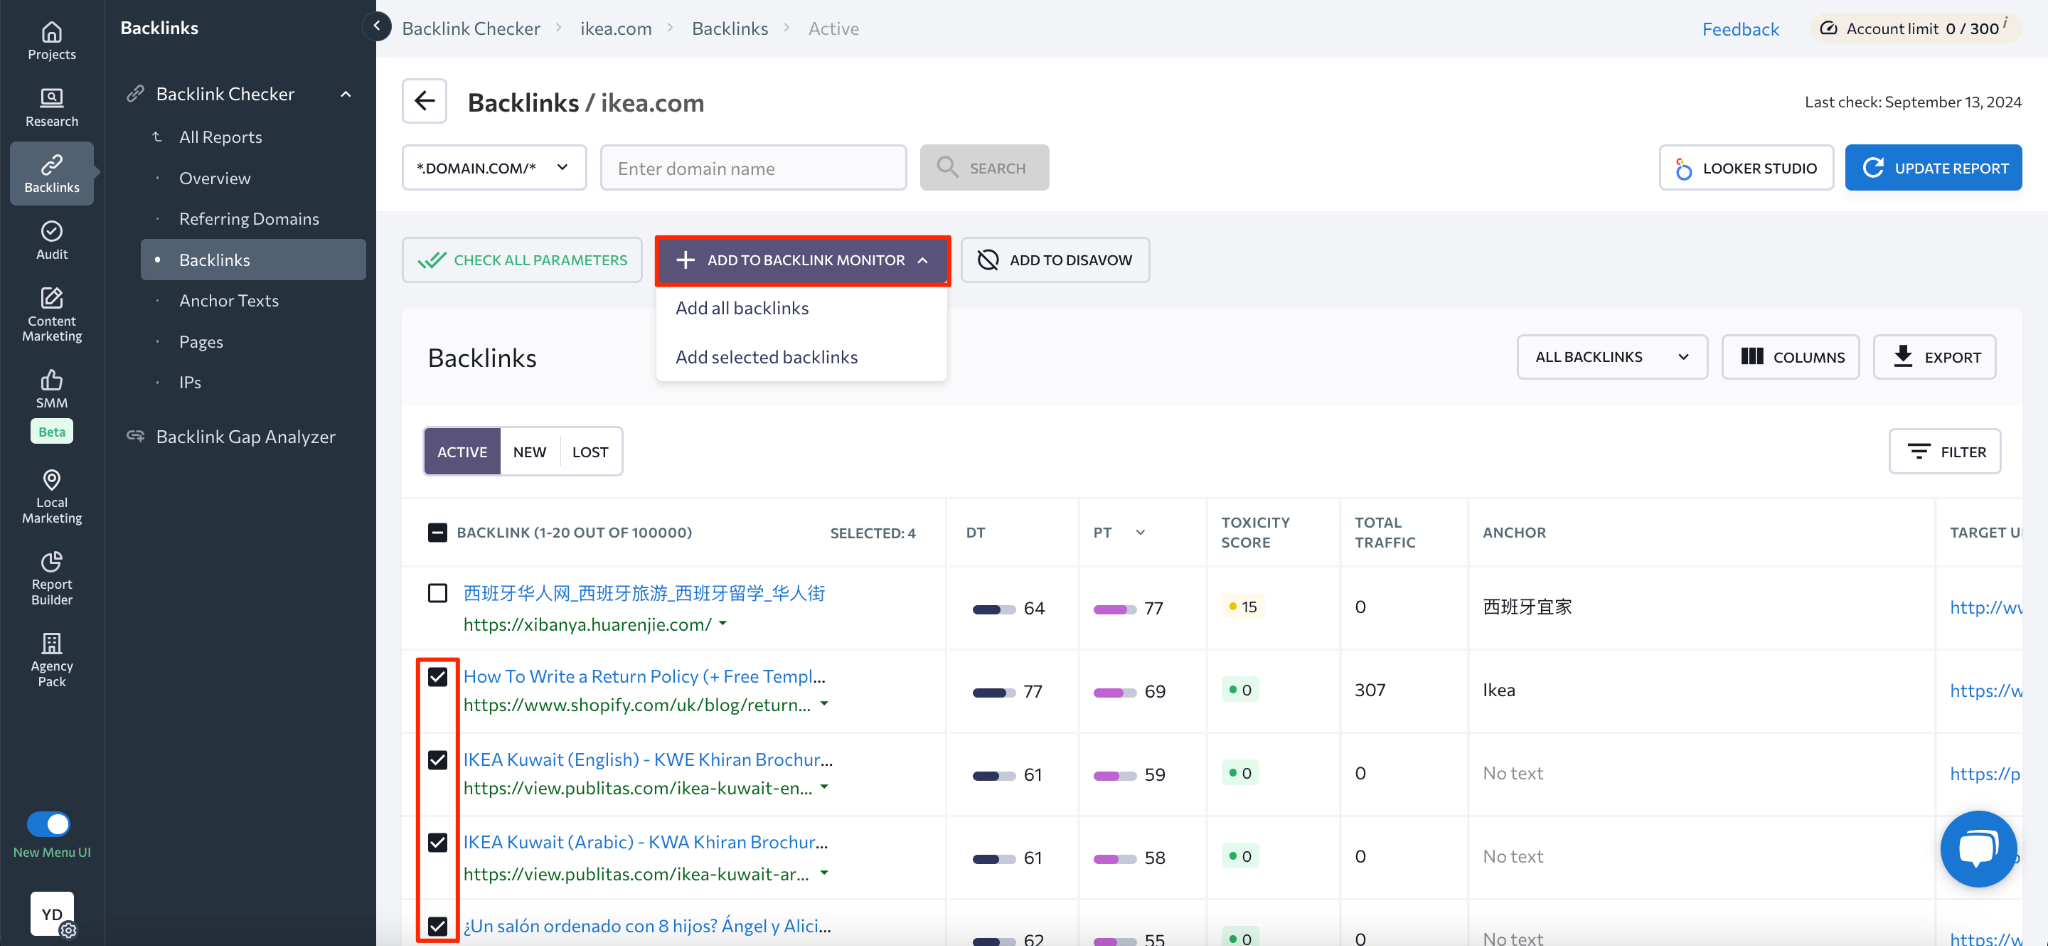
Task: Click PT bar for score 77
Action: point(1115,609)
